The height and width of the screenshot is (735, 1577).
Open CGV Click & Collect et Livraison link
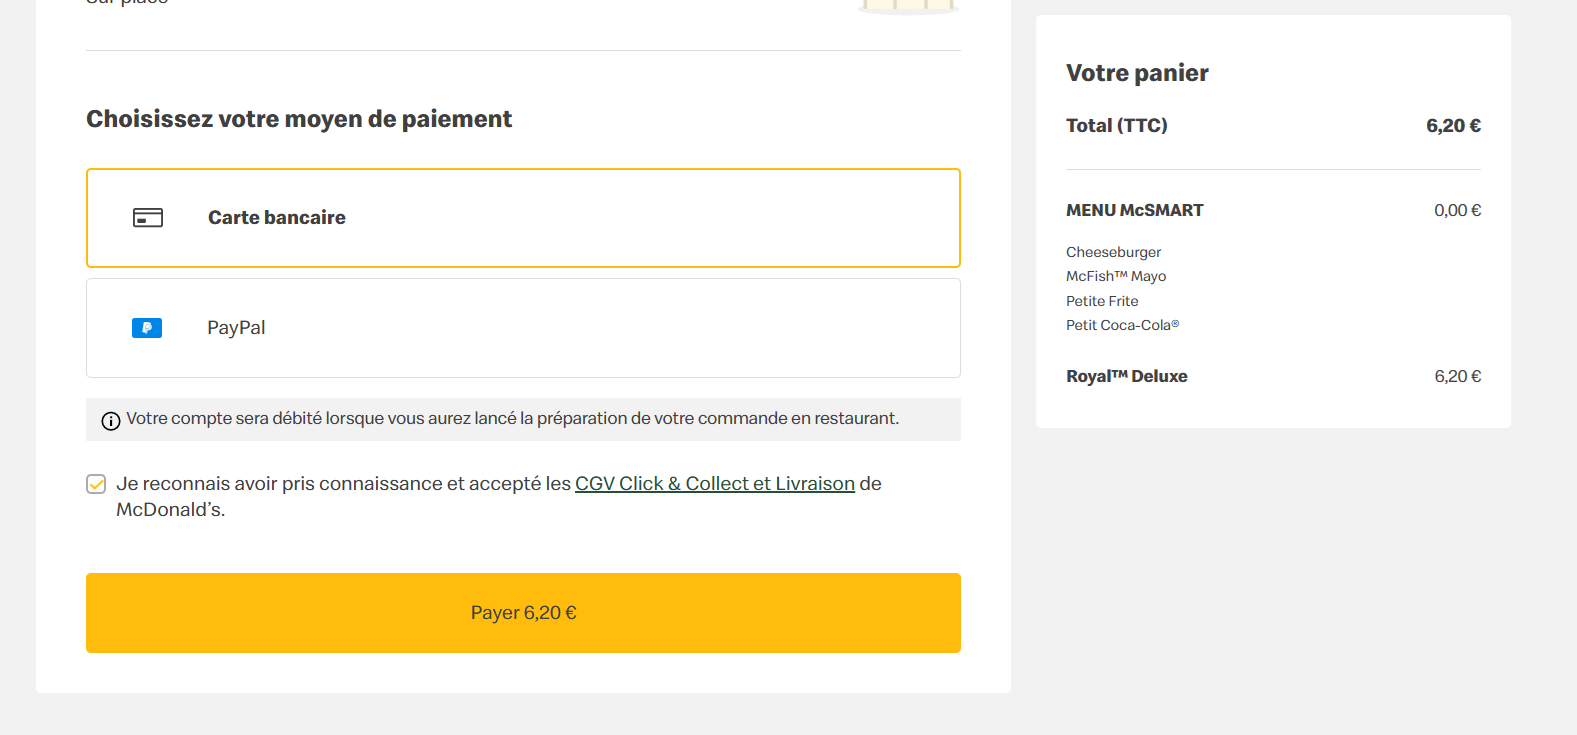[x=715, y=484]
